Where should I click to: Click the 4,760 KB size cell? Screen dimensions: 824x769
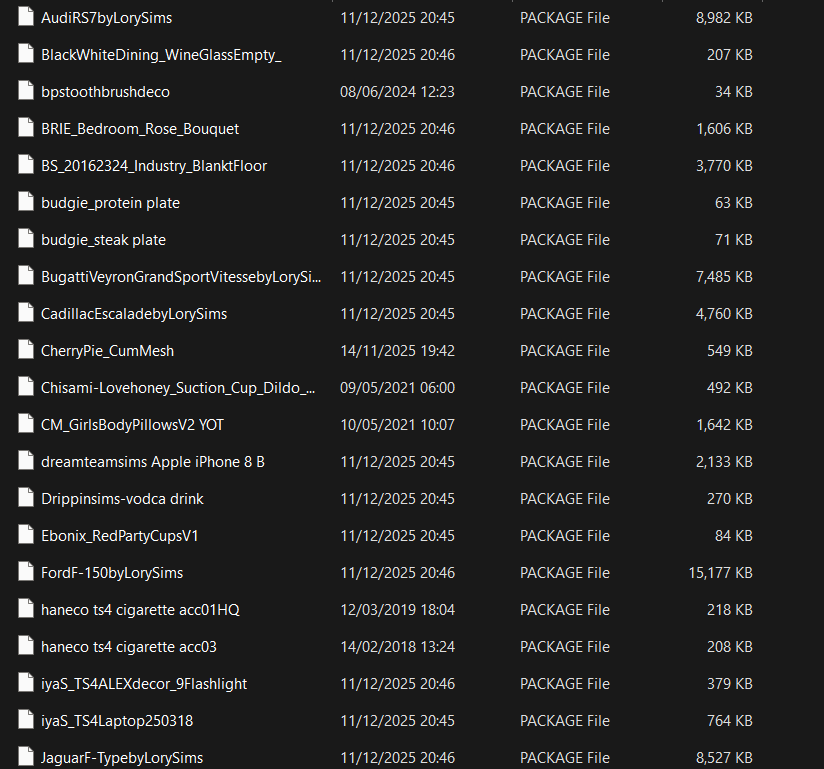point(724,314)
